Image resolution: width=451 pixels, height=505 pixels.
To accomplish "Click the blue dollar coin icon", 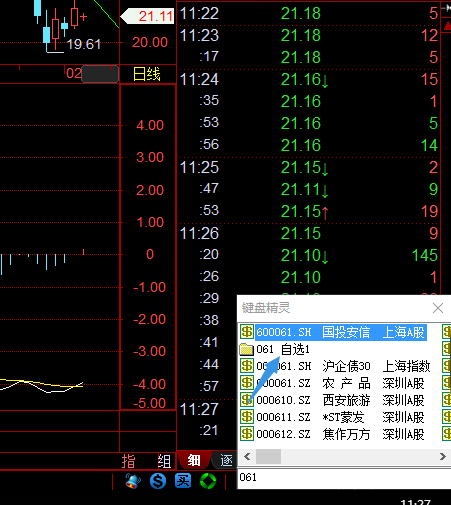I will point(158,481).
